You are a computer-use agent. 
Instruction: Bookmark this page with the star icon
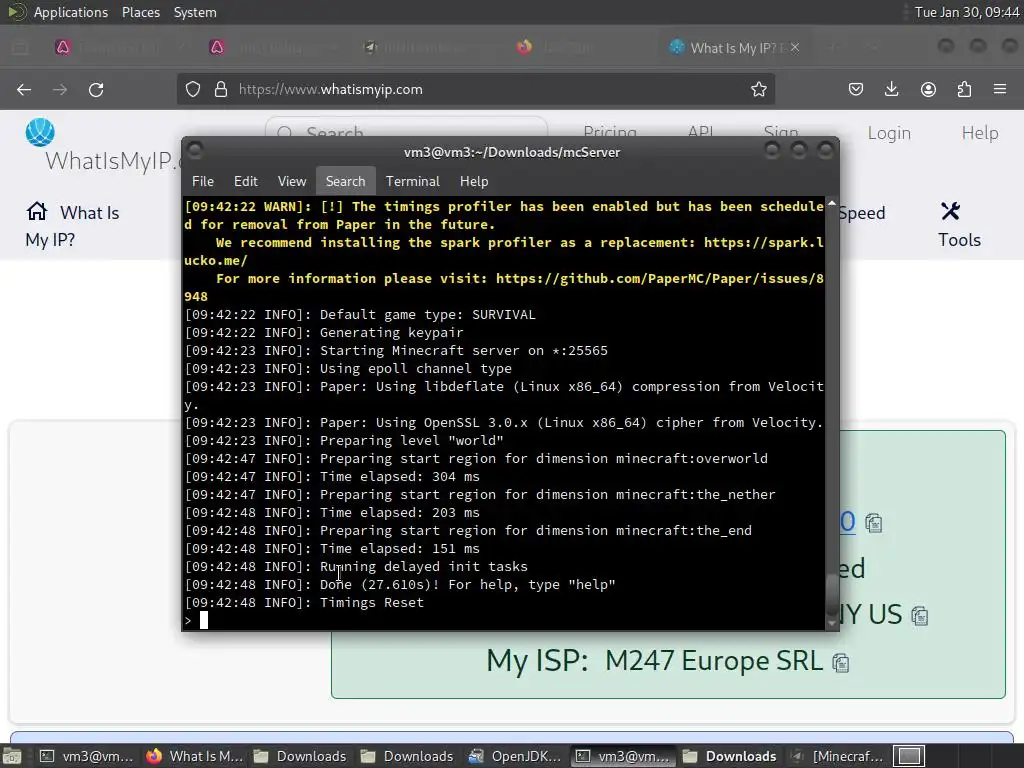click(758, 89)
